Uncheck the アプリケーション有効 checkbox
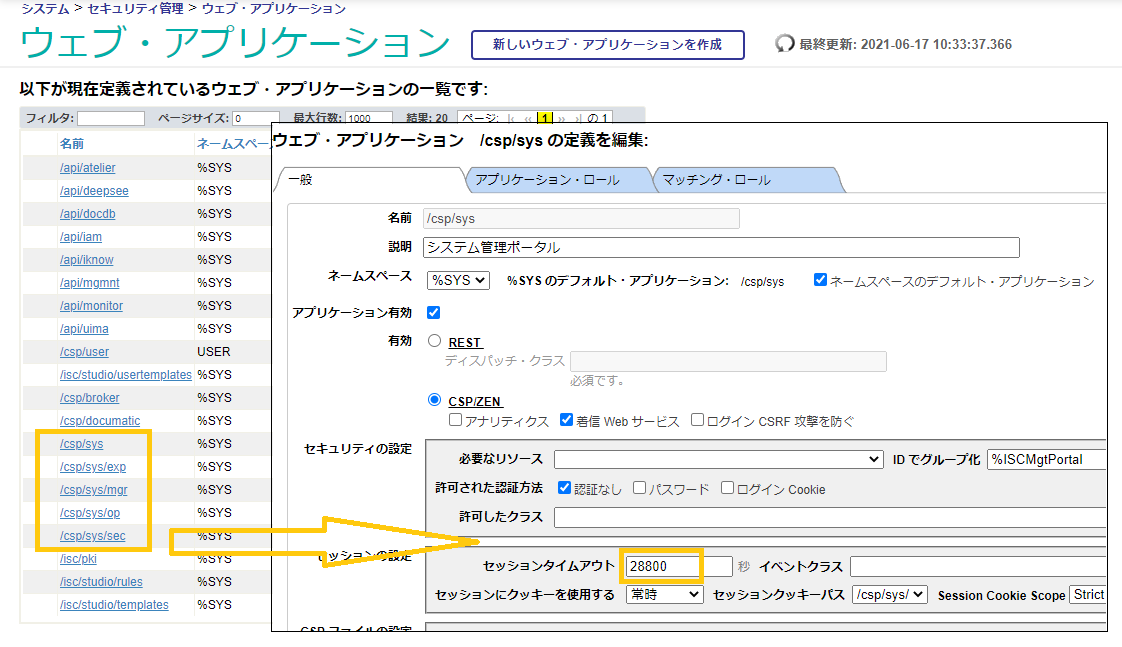Image resolution: width=1122 pixels, height=647 pixels. (433, 312)
